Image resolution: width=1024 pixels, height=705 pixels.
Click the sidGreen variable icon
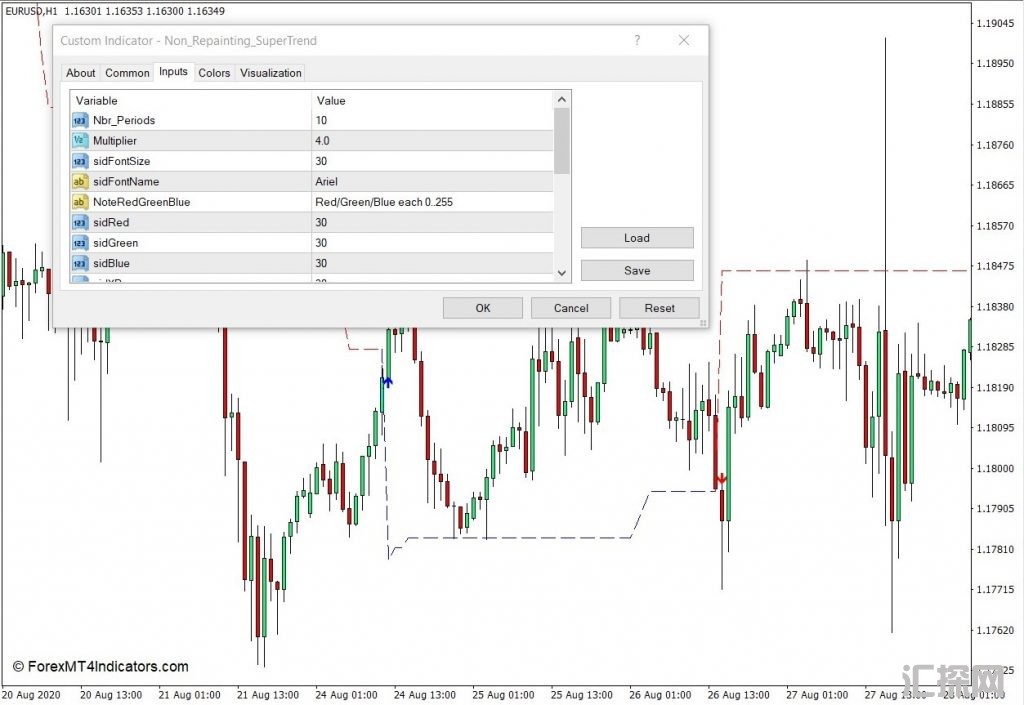pyautogui.click(x=80, y=243)
